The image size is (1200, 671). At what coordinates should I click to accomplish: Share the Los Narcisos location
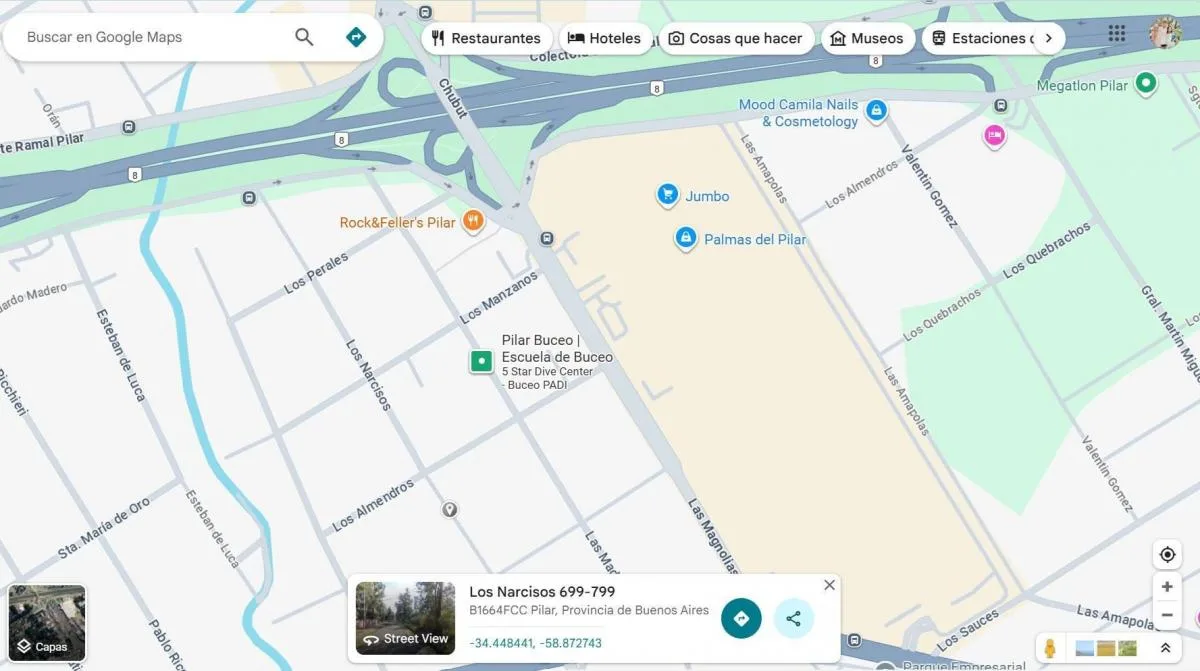794,618
